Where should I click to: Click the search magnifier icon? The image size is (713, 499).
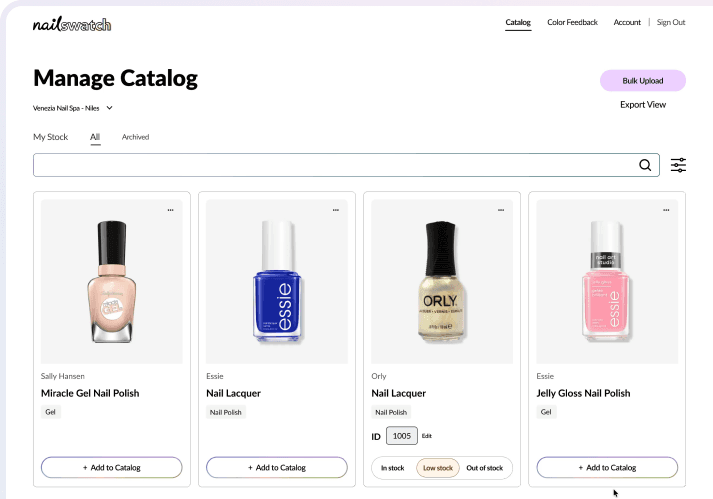coord(645,165)
